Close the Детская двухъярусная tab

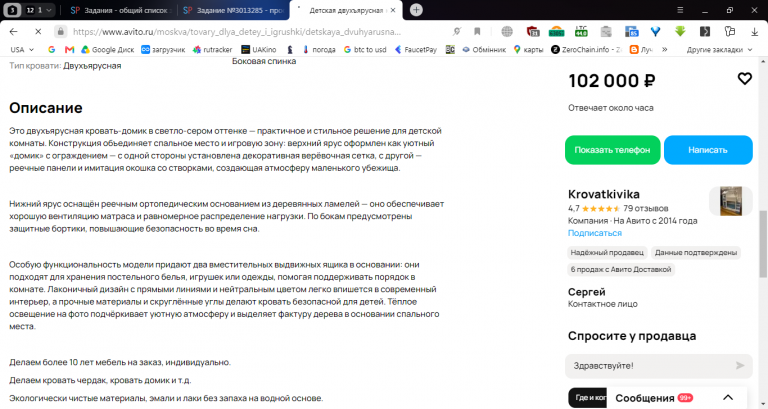point(393,10)
